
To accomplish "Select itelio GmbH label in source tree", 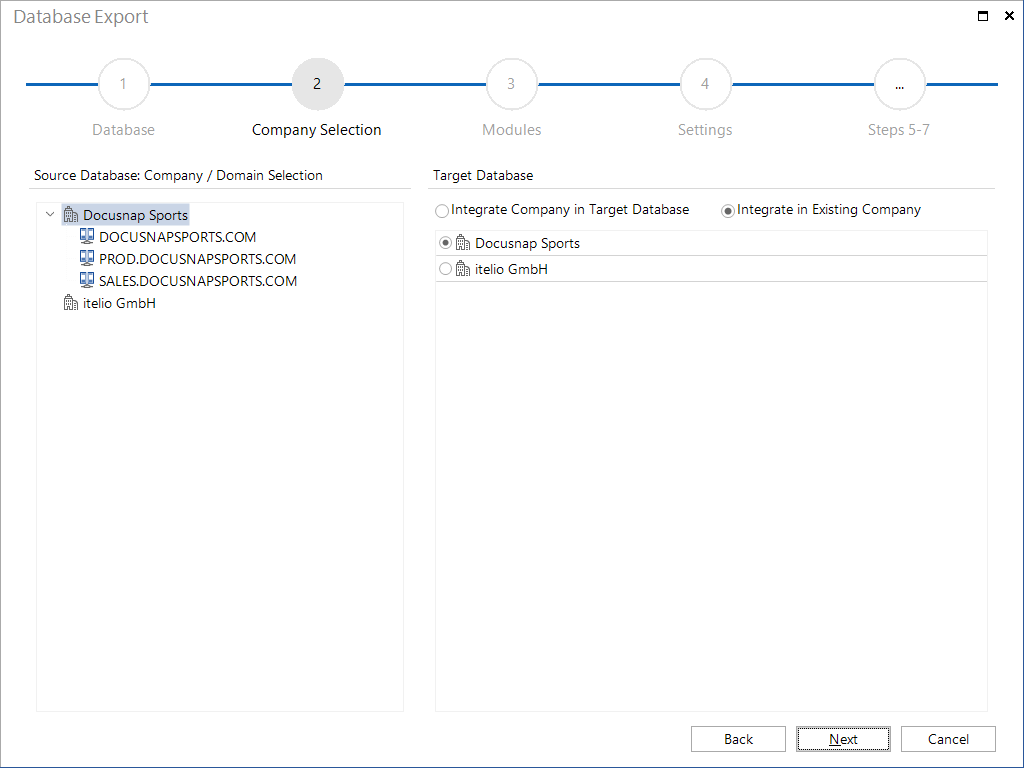I will [x=119, y=303].
